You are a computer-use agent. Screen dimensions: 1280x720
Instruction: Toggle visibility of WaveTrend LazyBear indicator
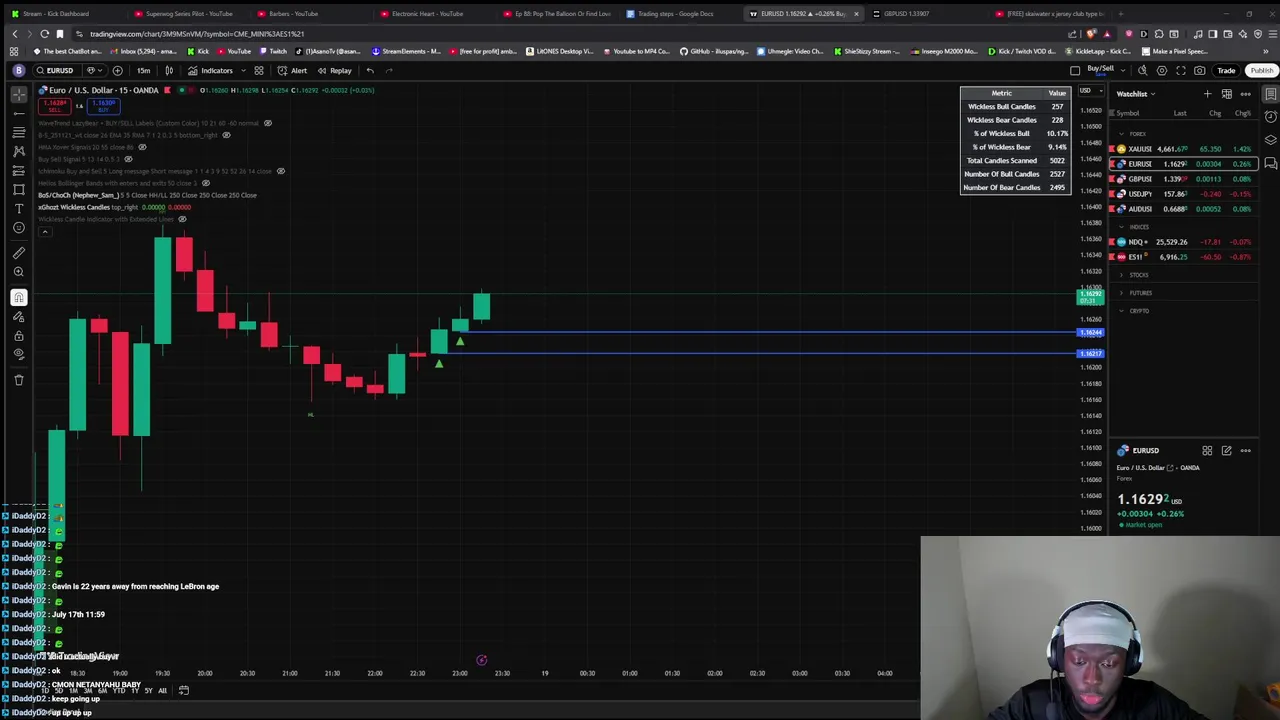(x=267, y=123)
